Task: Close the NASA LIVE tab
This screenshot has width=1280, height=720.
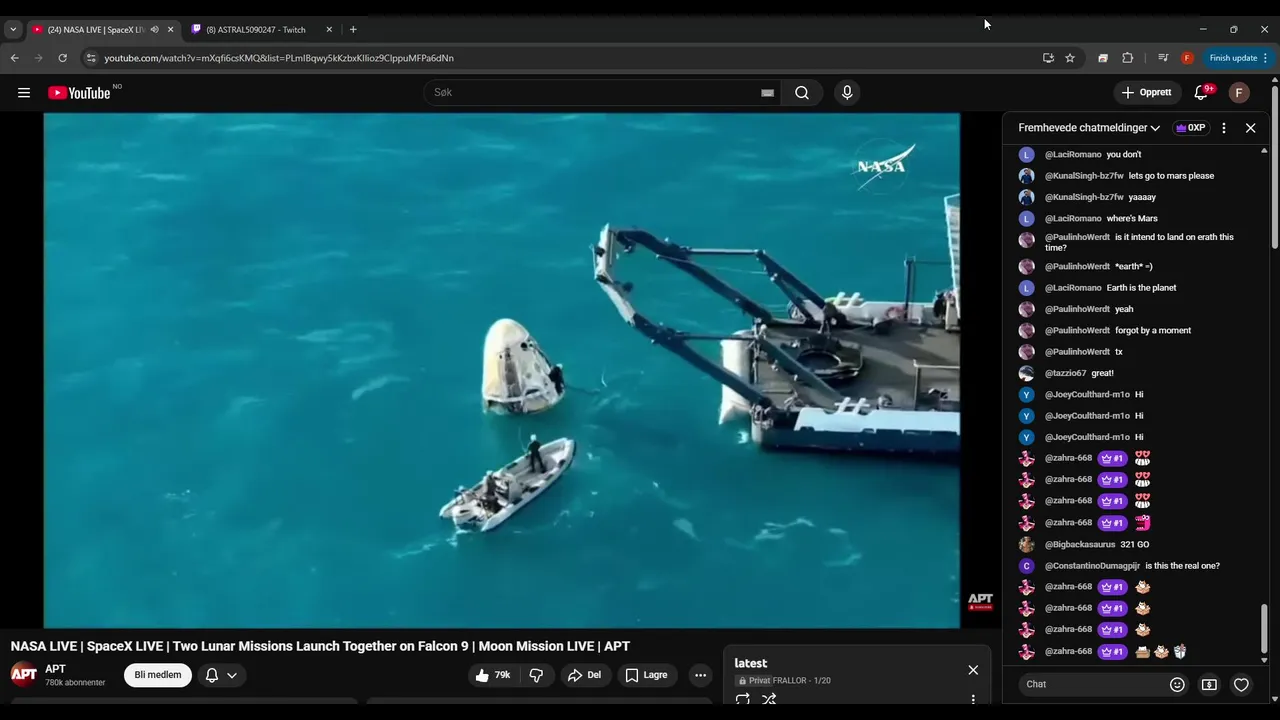Action: pos(170,30)
